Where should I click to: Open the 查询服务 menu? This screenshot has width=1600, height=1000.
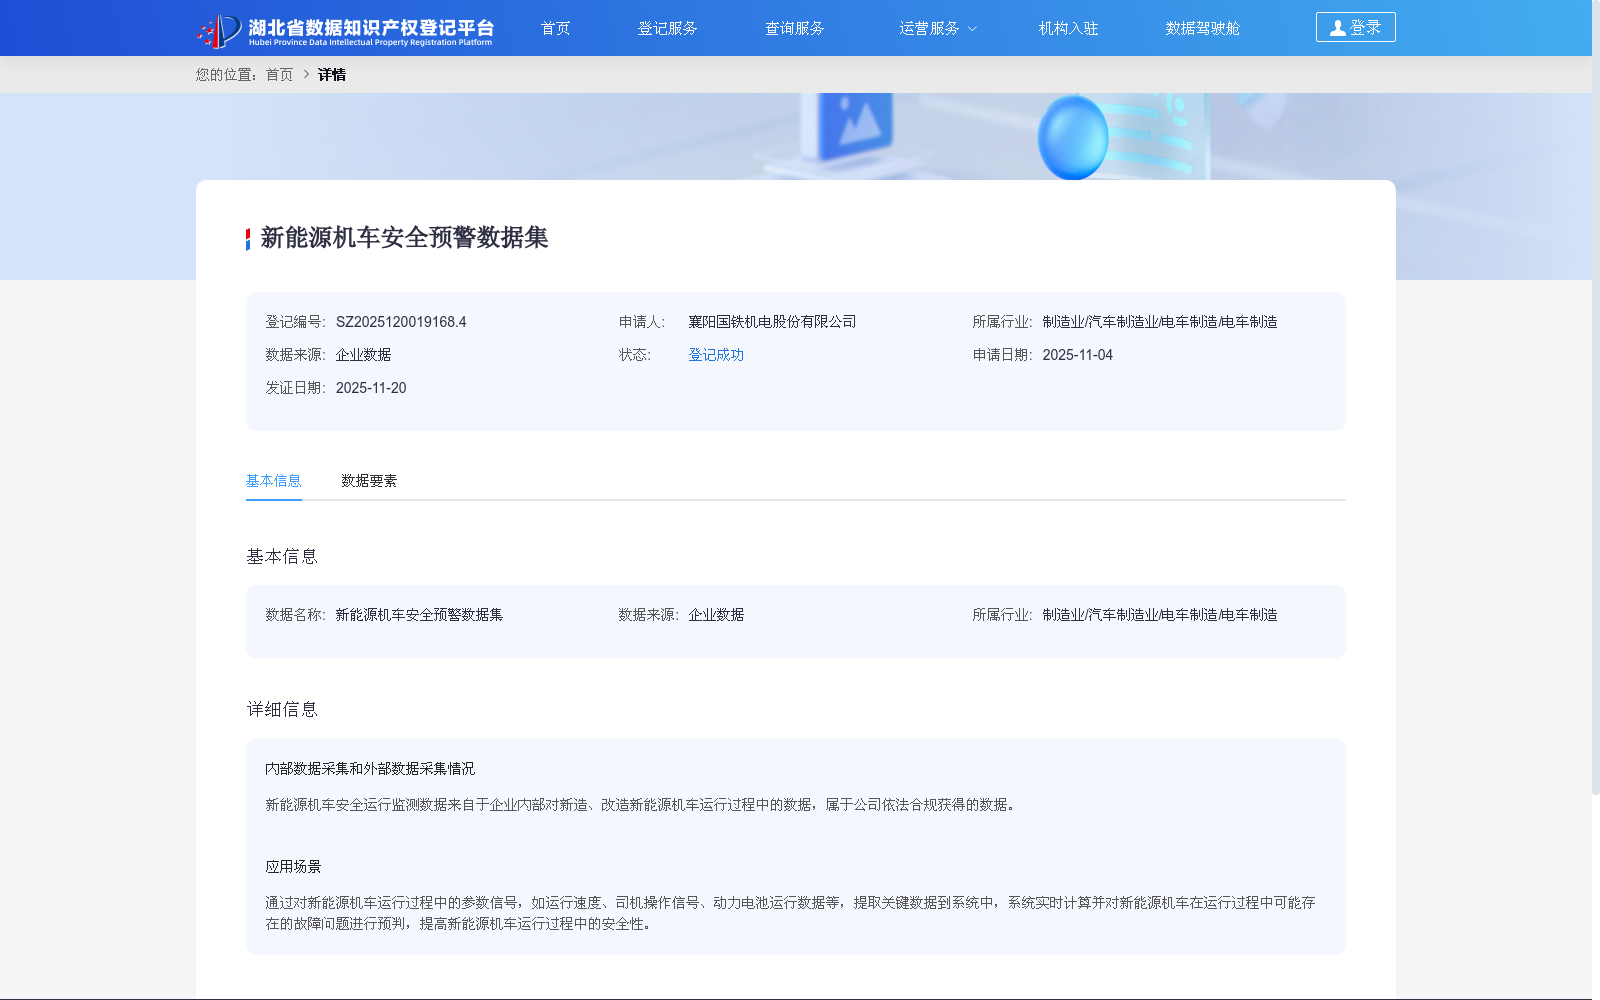tap(794, 28)
